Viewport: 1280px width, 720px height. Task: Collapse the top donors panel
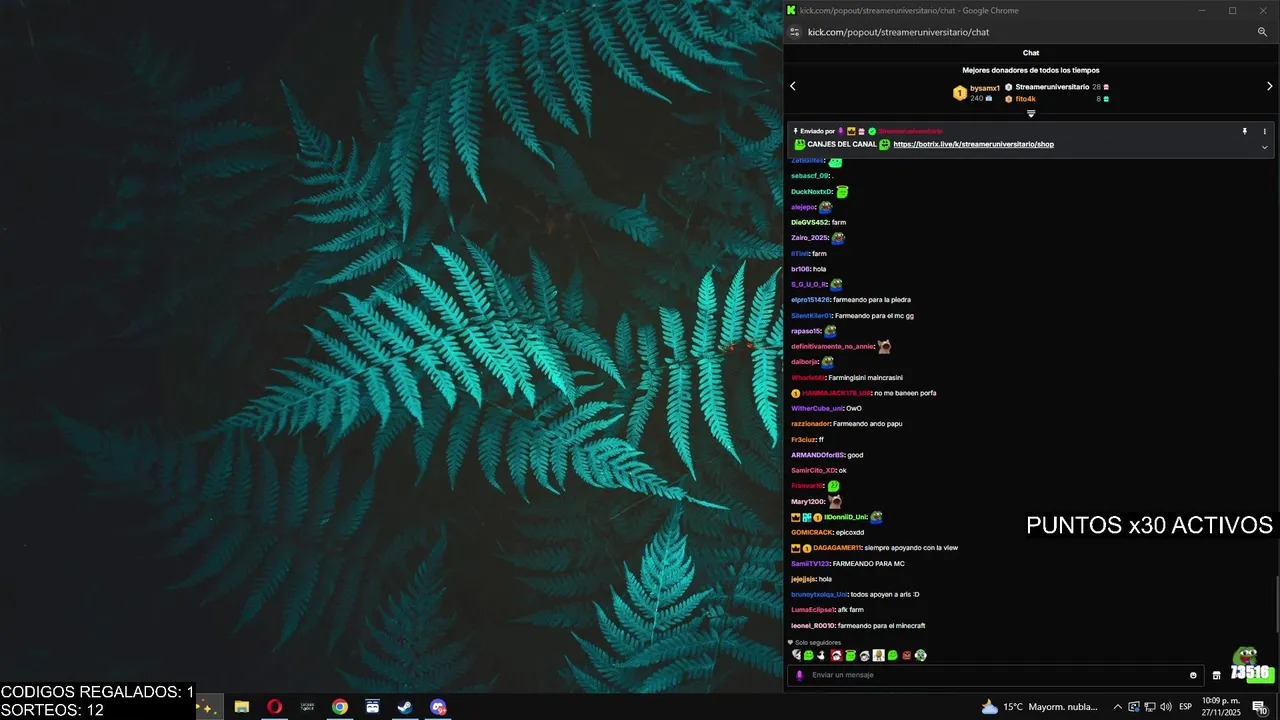(1031, 114)
